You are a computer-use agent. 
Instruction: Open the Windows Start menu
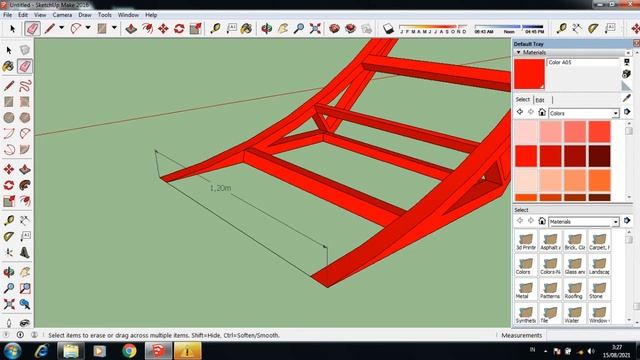[x=12, y=351]
